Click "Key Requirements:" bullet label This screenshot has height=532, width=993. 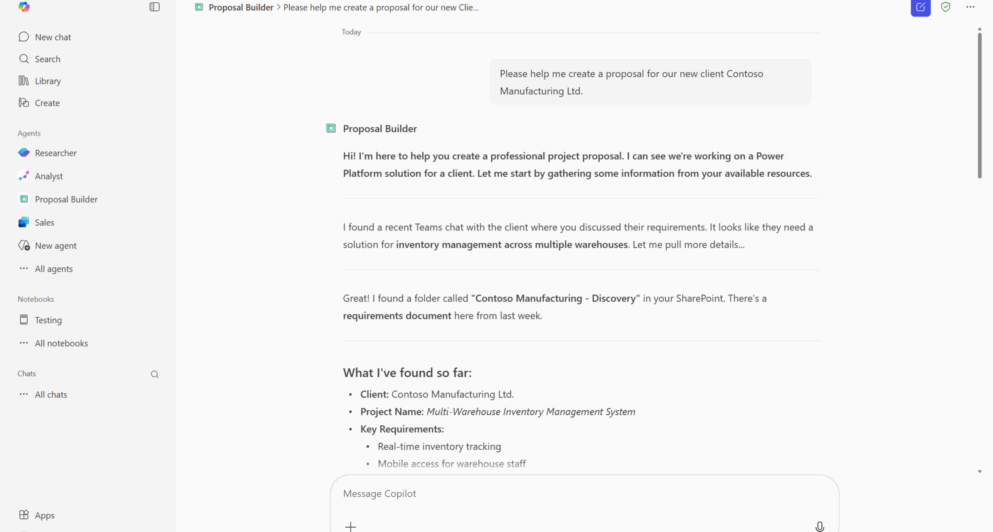point(402,429)
